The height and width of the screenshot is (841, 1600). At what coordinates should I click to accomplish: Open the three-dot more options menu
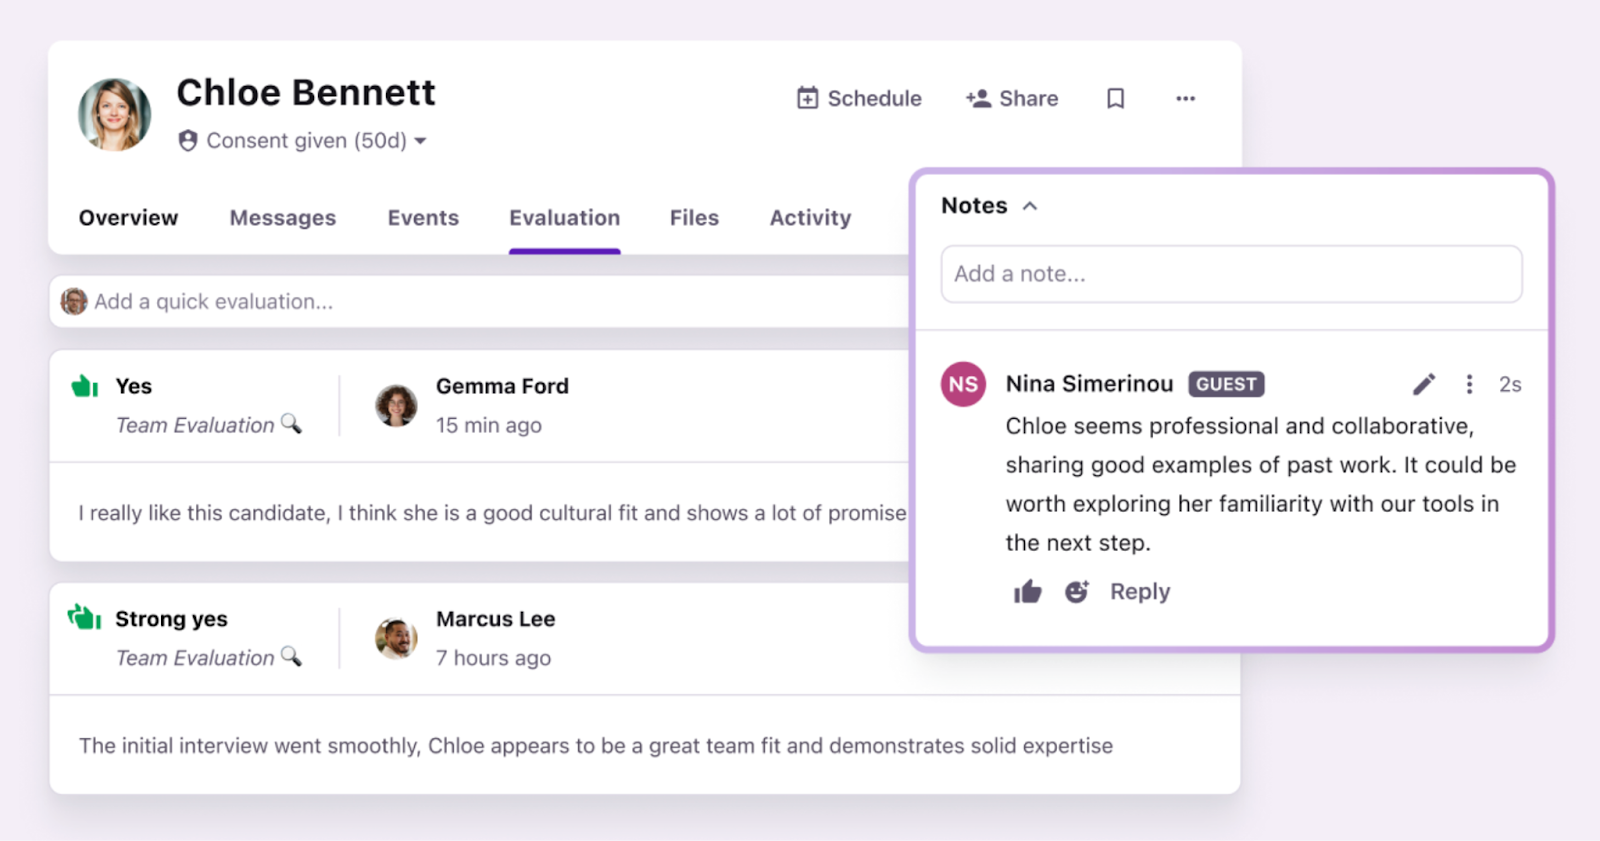click(x=1185, y=98)
